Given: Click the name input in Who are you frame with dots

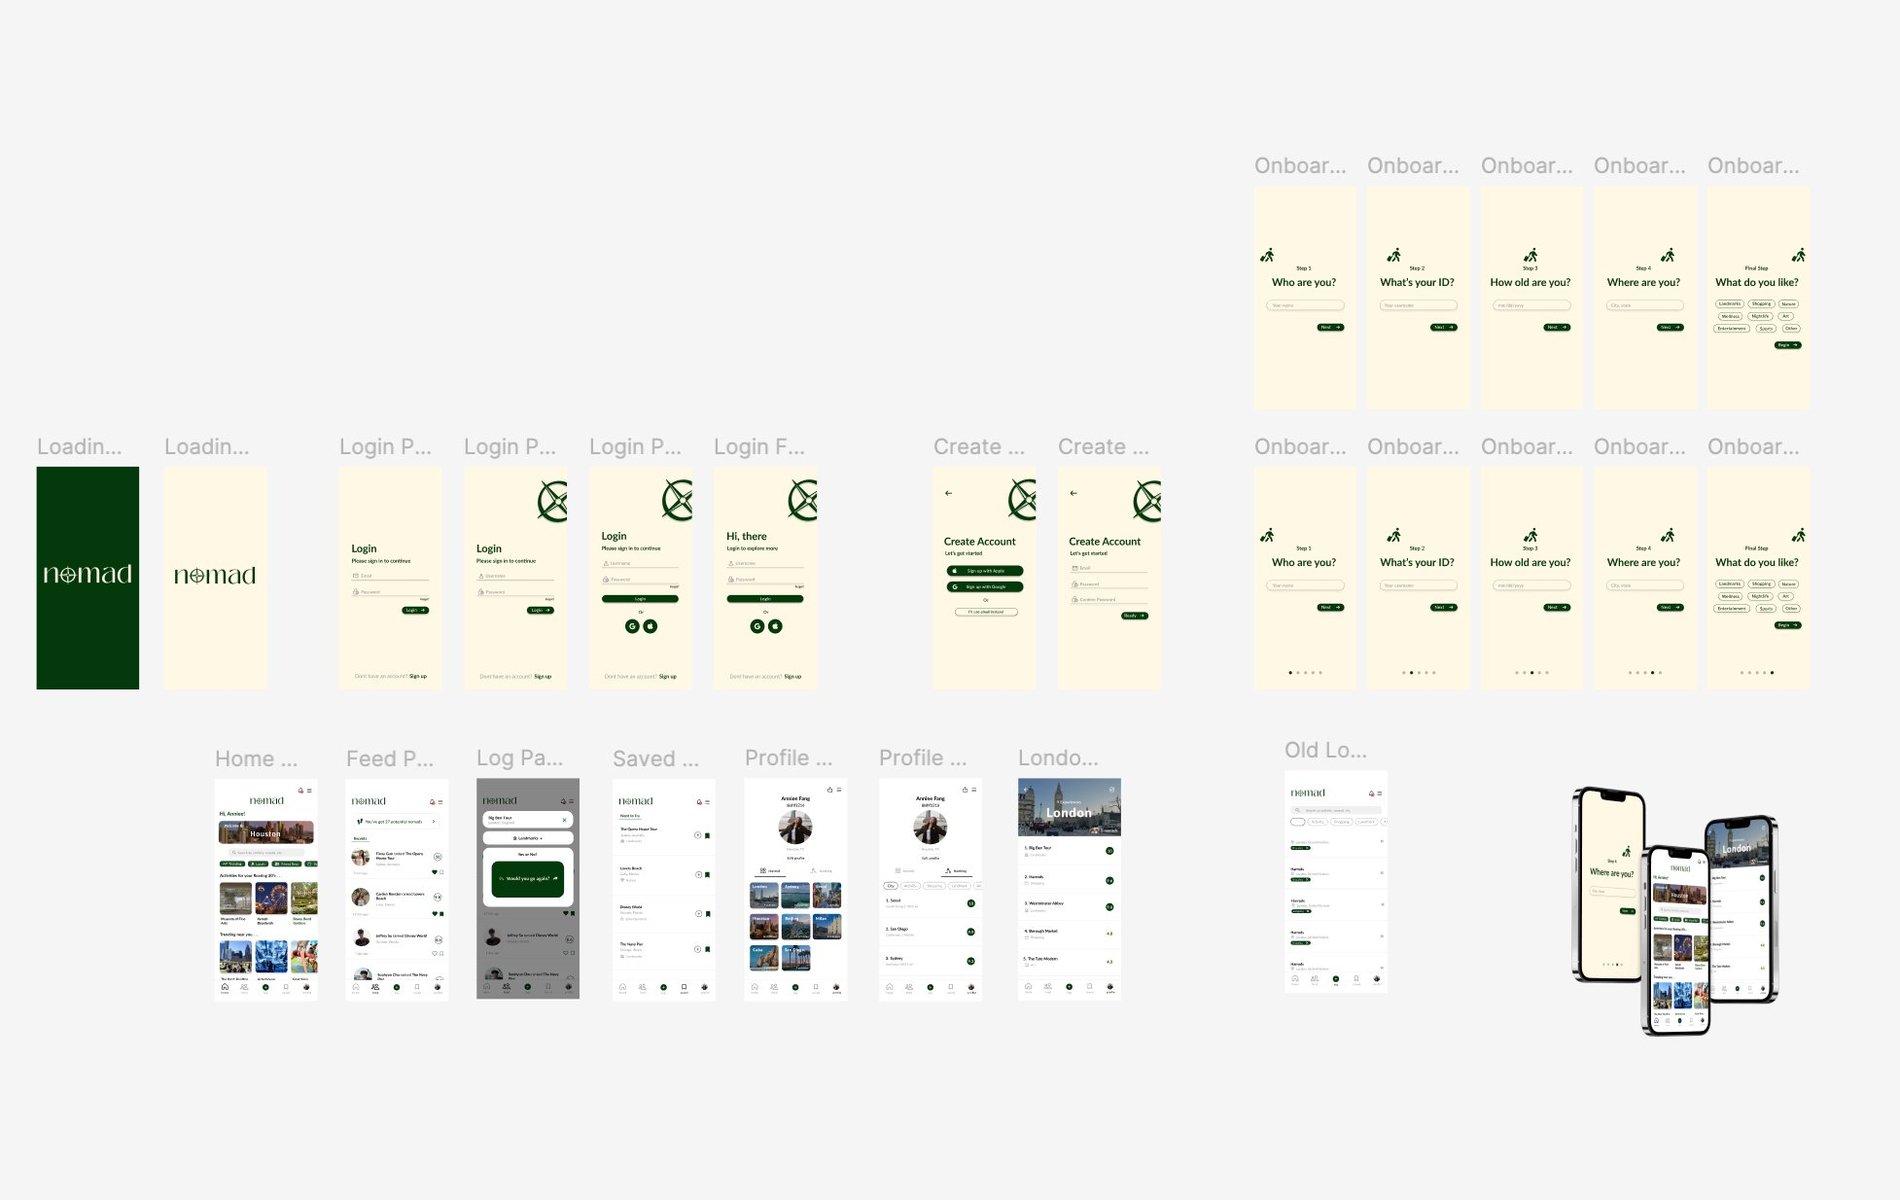Looking at the screenshot, I should 1306,585.
